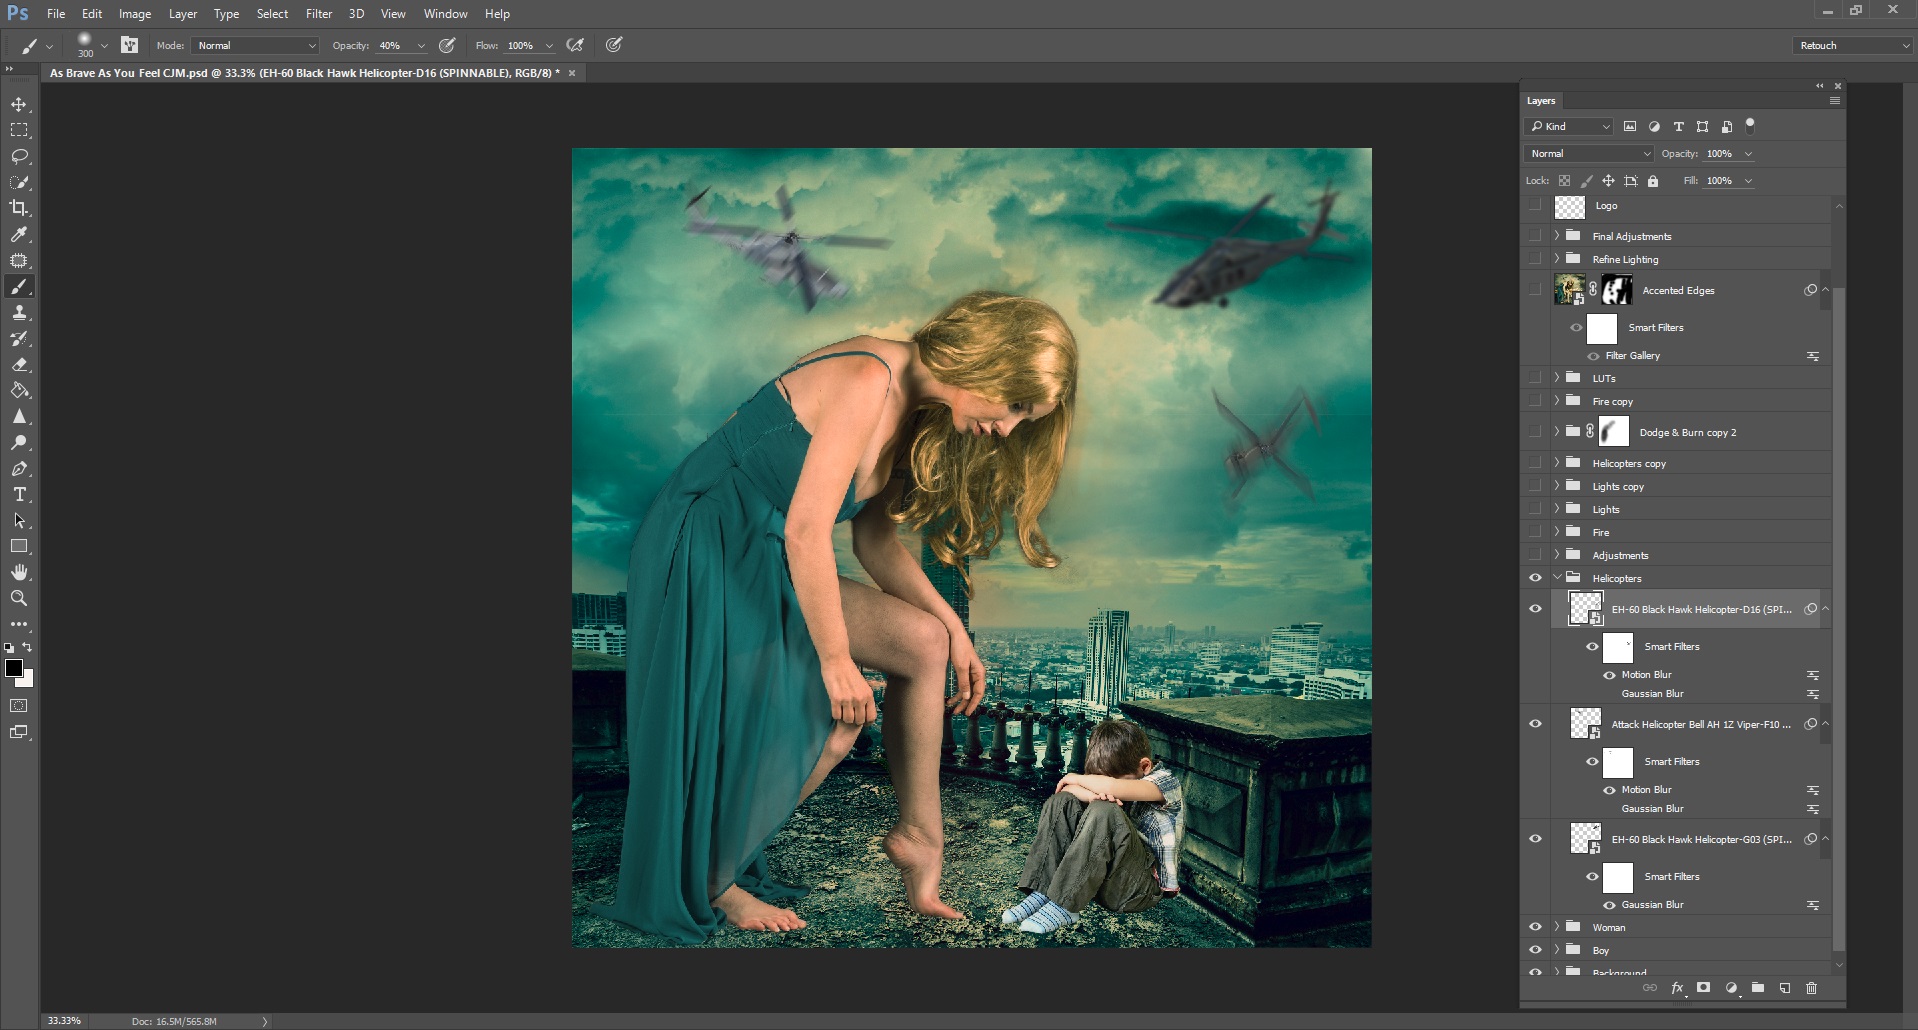Expand the Final Adjustments group
Image resolution: width=1918 pixels, height=1030 pixels.
1557,236
